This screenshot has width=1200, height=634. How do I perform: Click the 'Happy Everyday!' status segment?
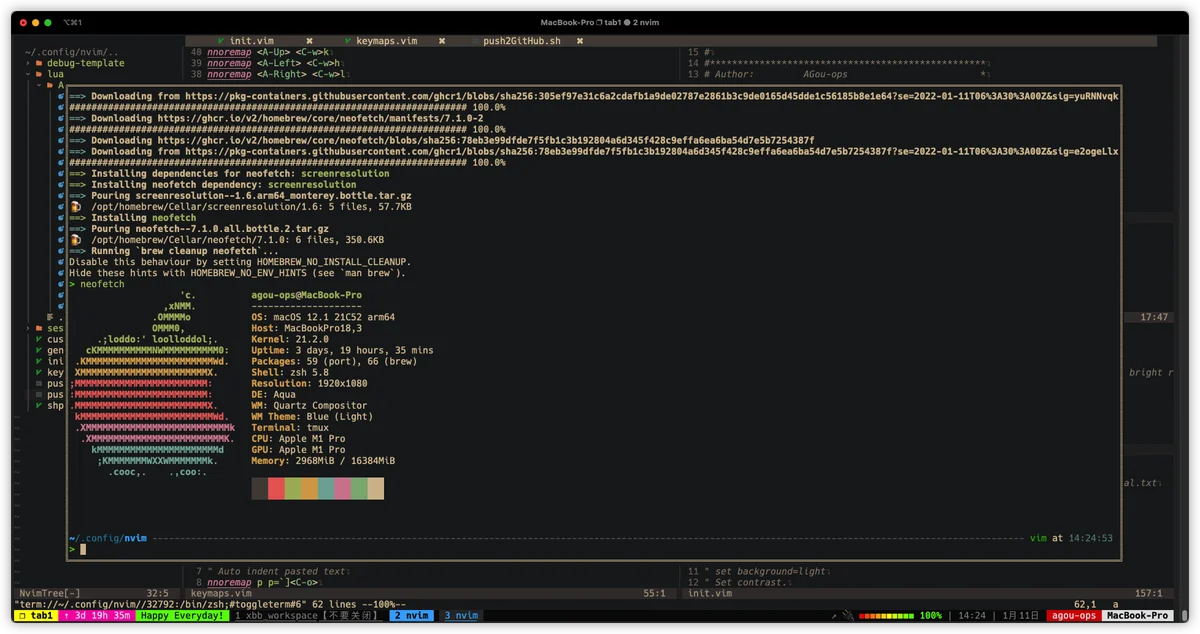183,616
